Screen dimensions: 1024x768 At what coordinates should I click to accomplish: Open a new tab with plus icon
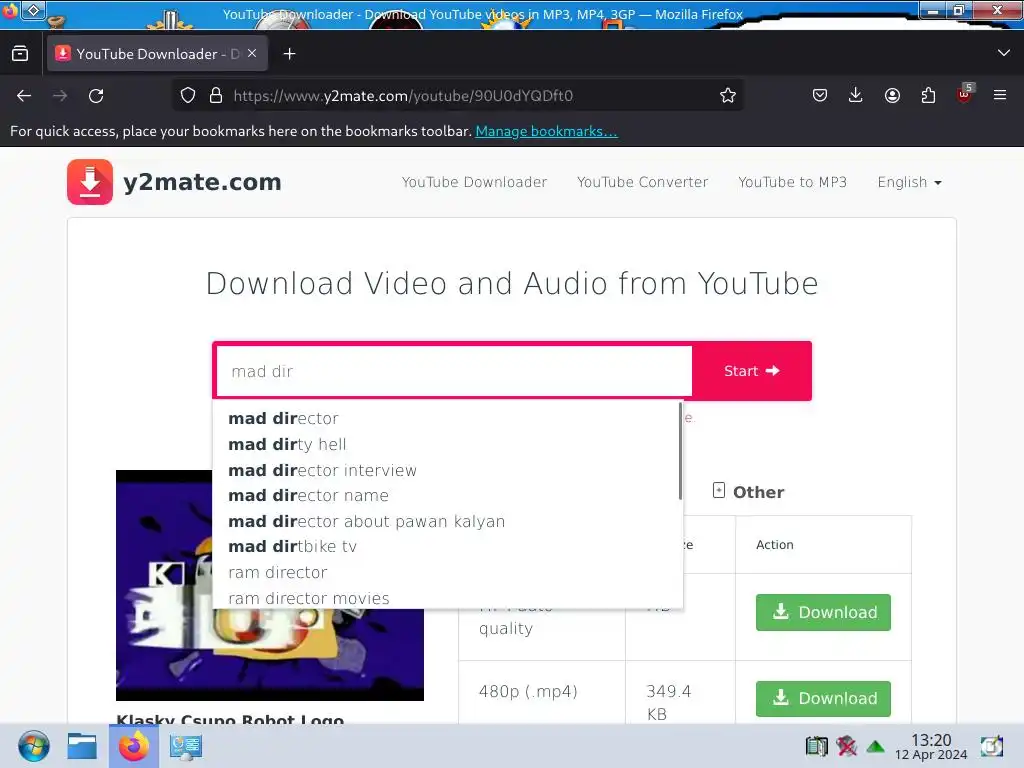[289, 54]
